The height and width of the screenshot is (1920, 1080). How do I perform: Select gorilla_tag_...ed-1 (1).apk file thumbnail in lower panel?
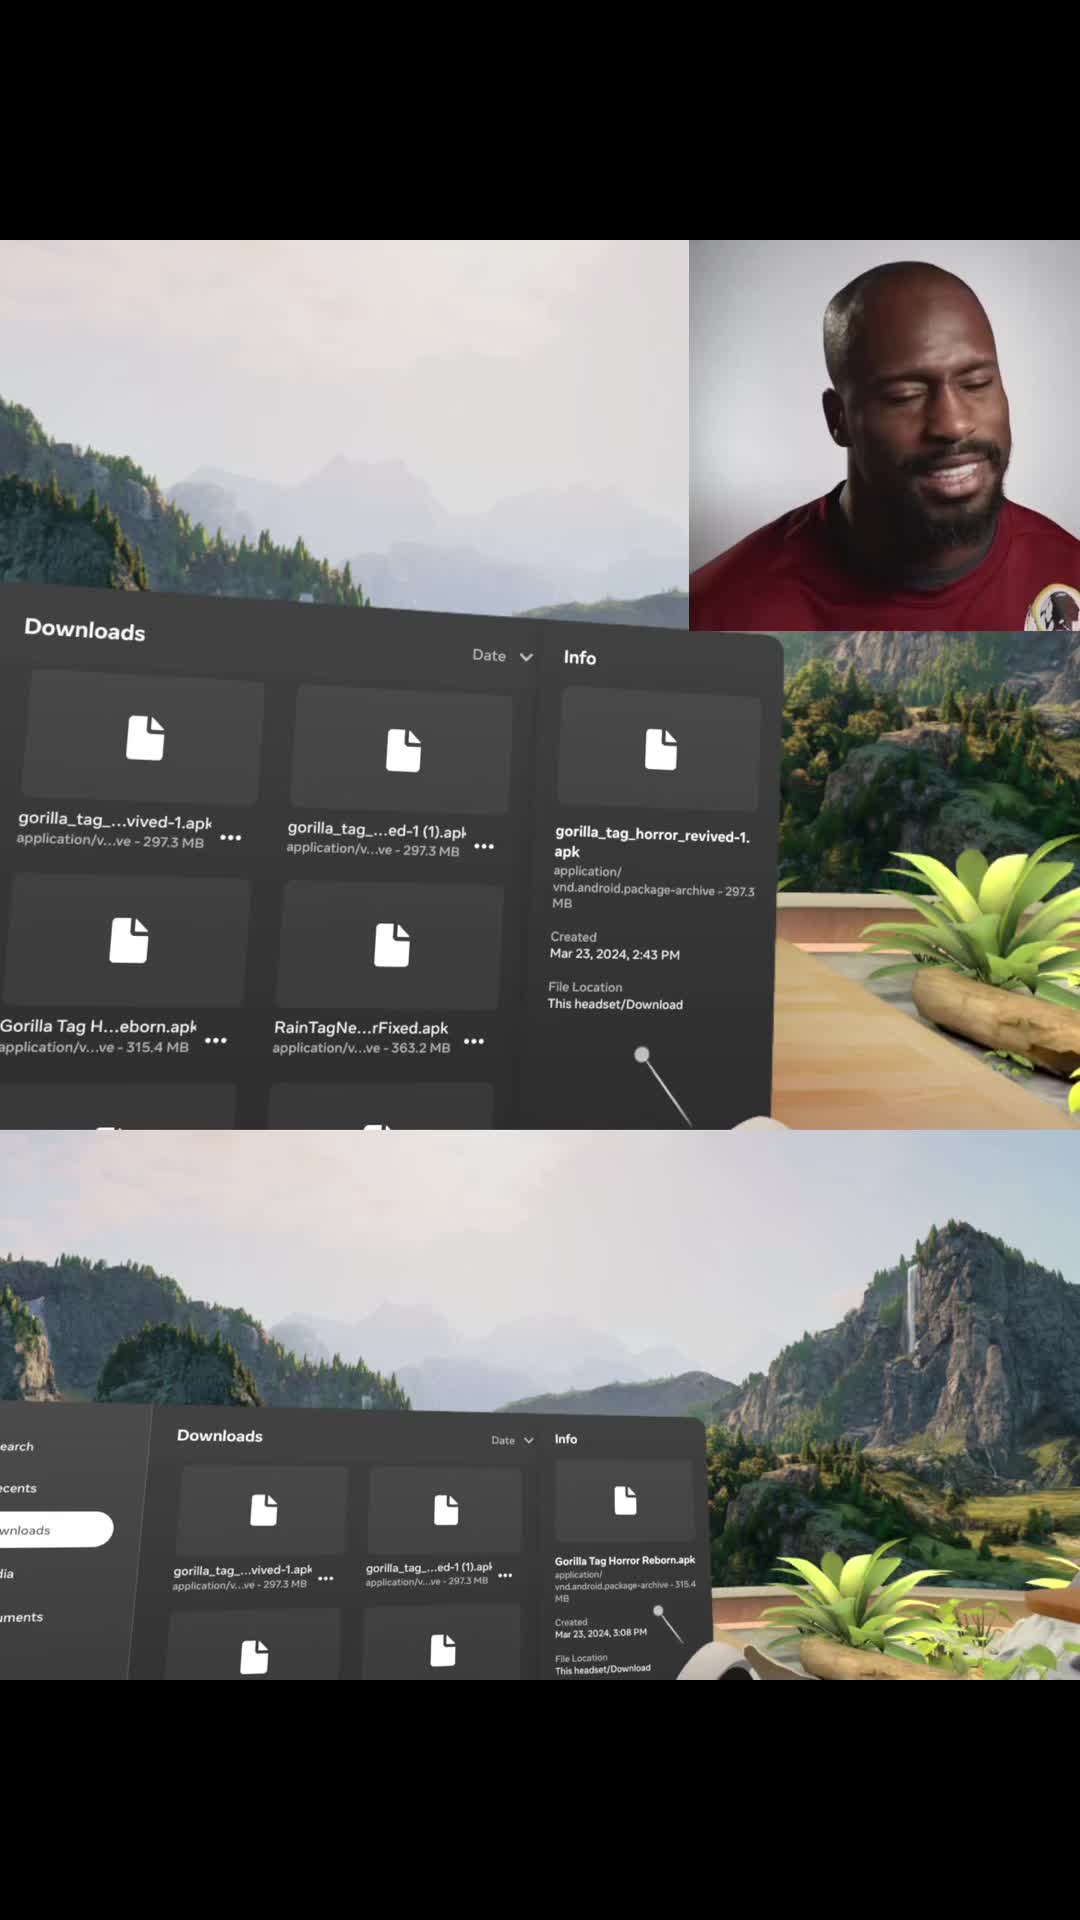(446, 1510)
